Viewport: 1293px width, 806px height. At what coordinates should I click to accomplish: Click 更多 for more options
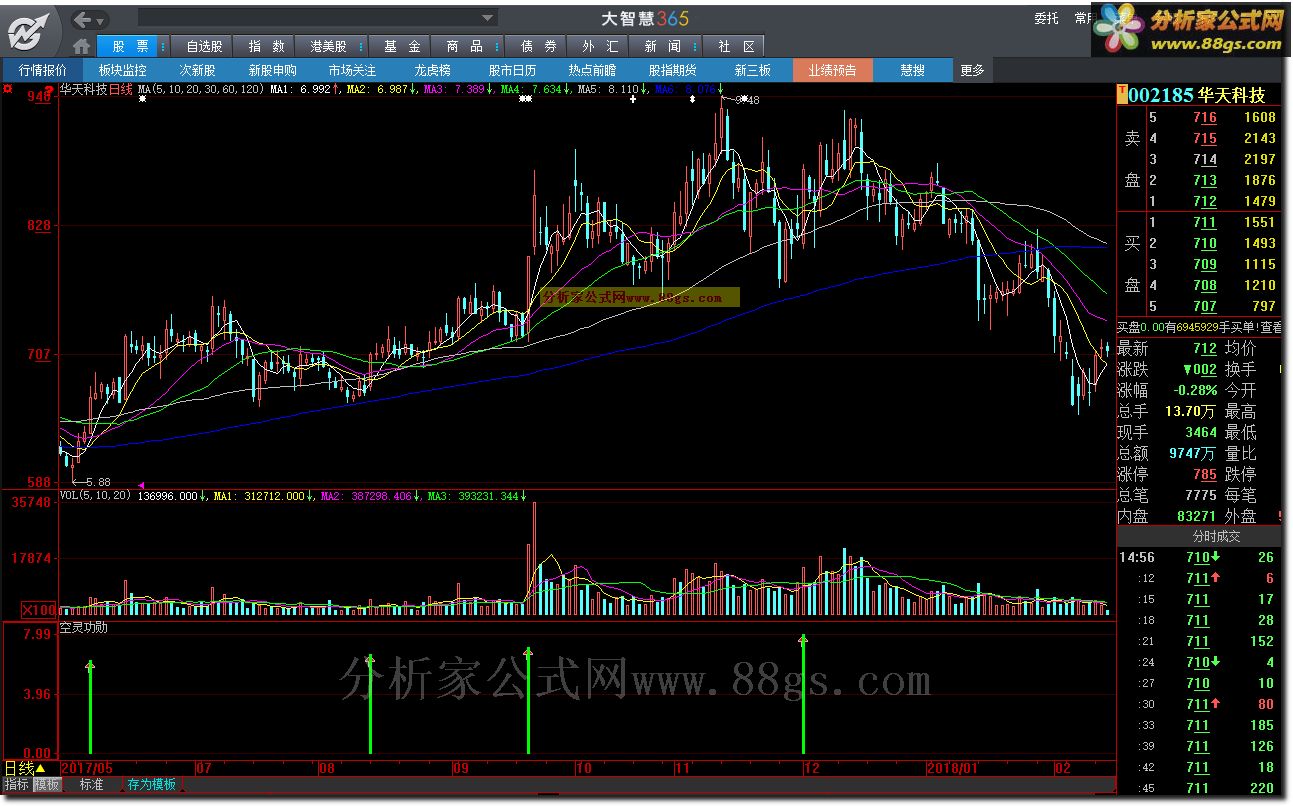[x=972, y=70]
